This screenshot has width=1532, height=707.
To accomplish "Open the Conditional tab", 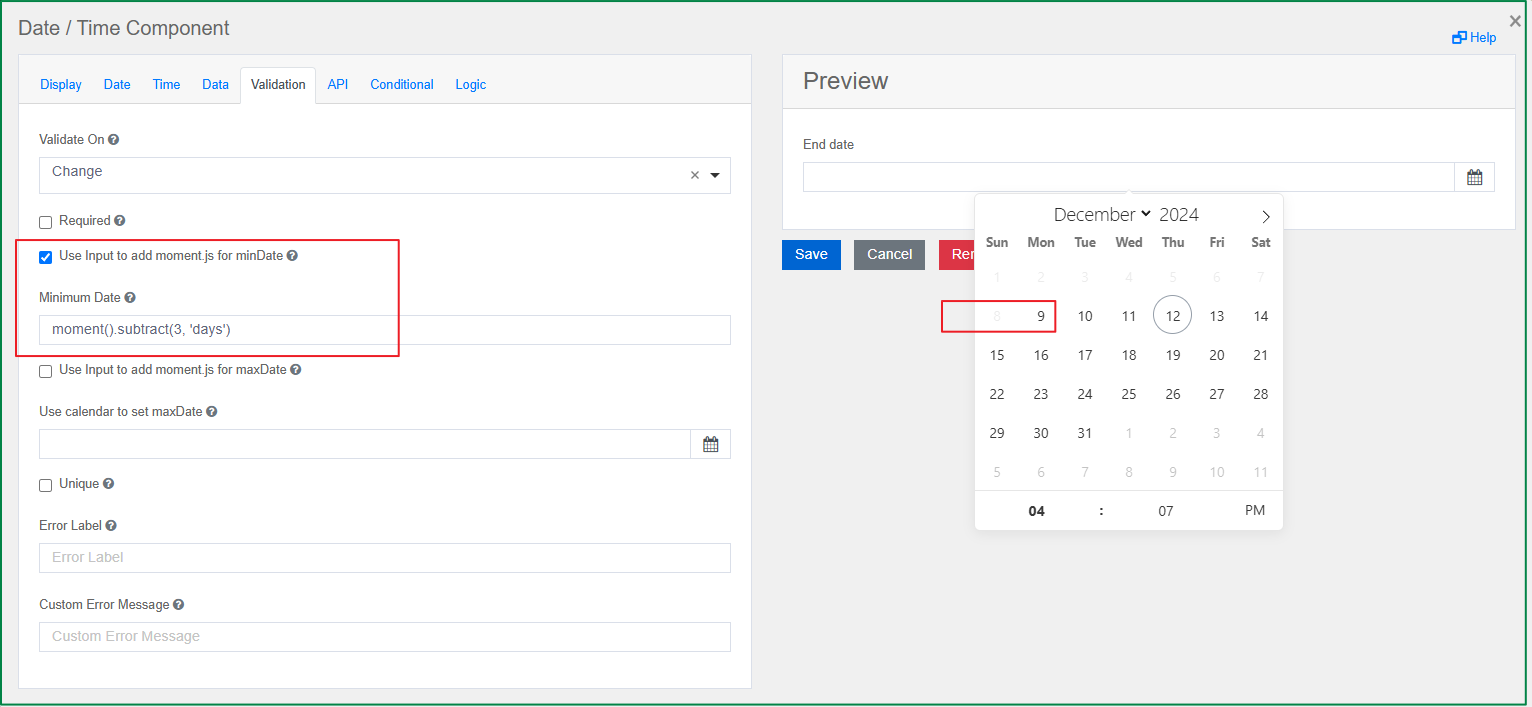I will pos(402,85).
